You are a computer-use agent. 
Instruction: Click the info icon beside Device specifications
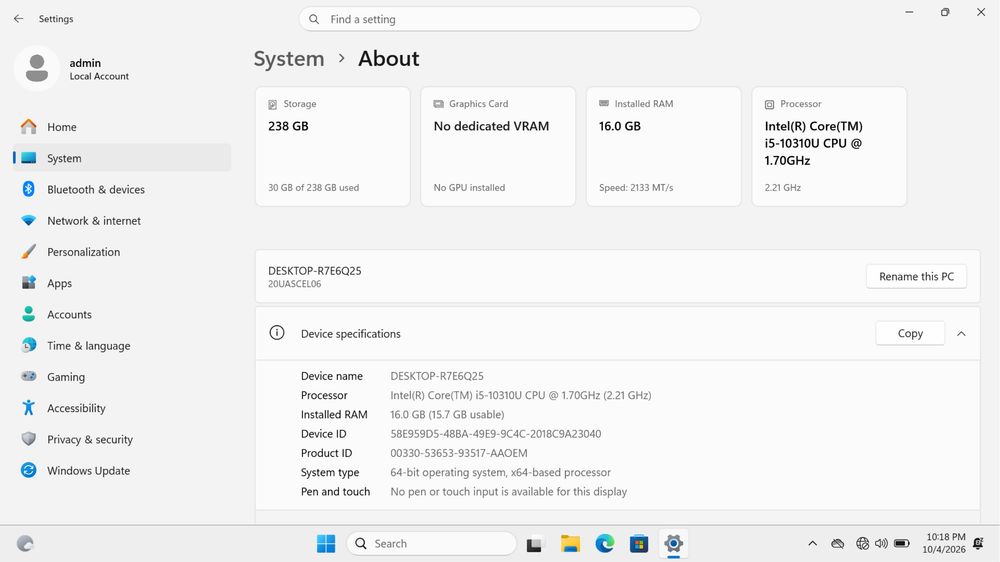277,333
